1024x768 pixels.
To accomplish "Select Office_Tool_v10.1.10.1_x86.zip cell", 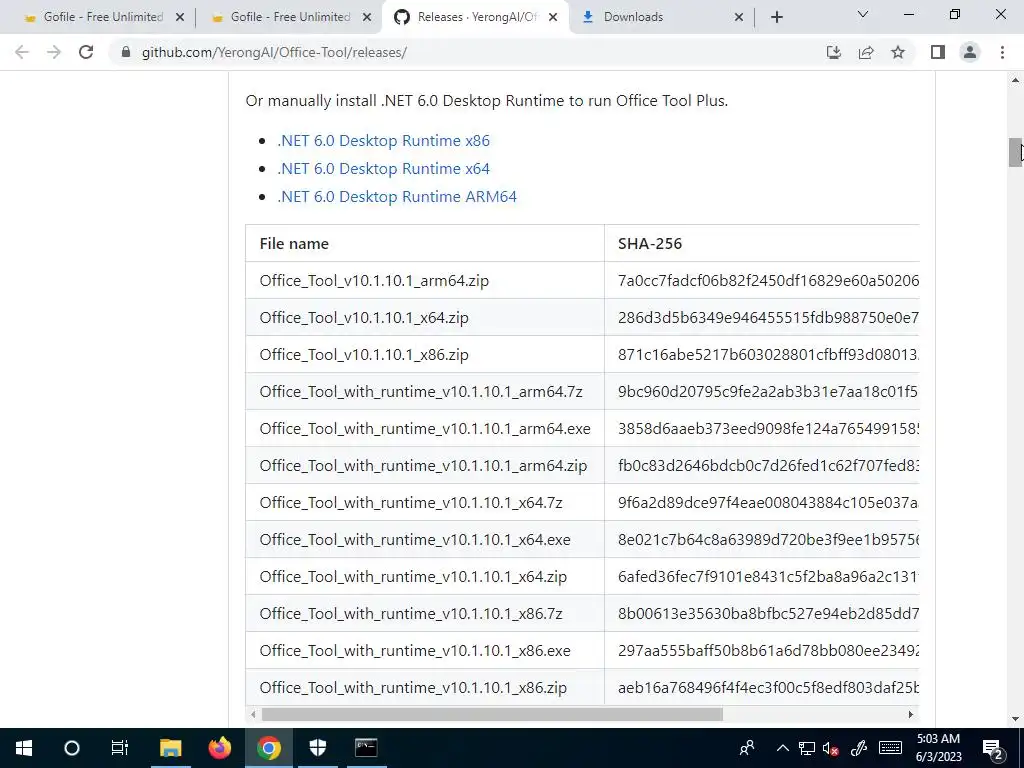I will (x=425, y=355).
